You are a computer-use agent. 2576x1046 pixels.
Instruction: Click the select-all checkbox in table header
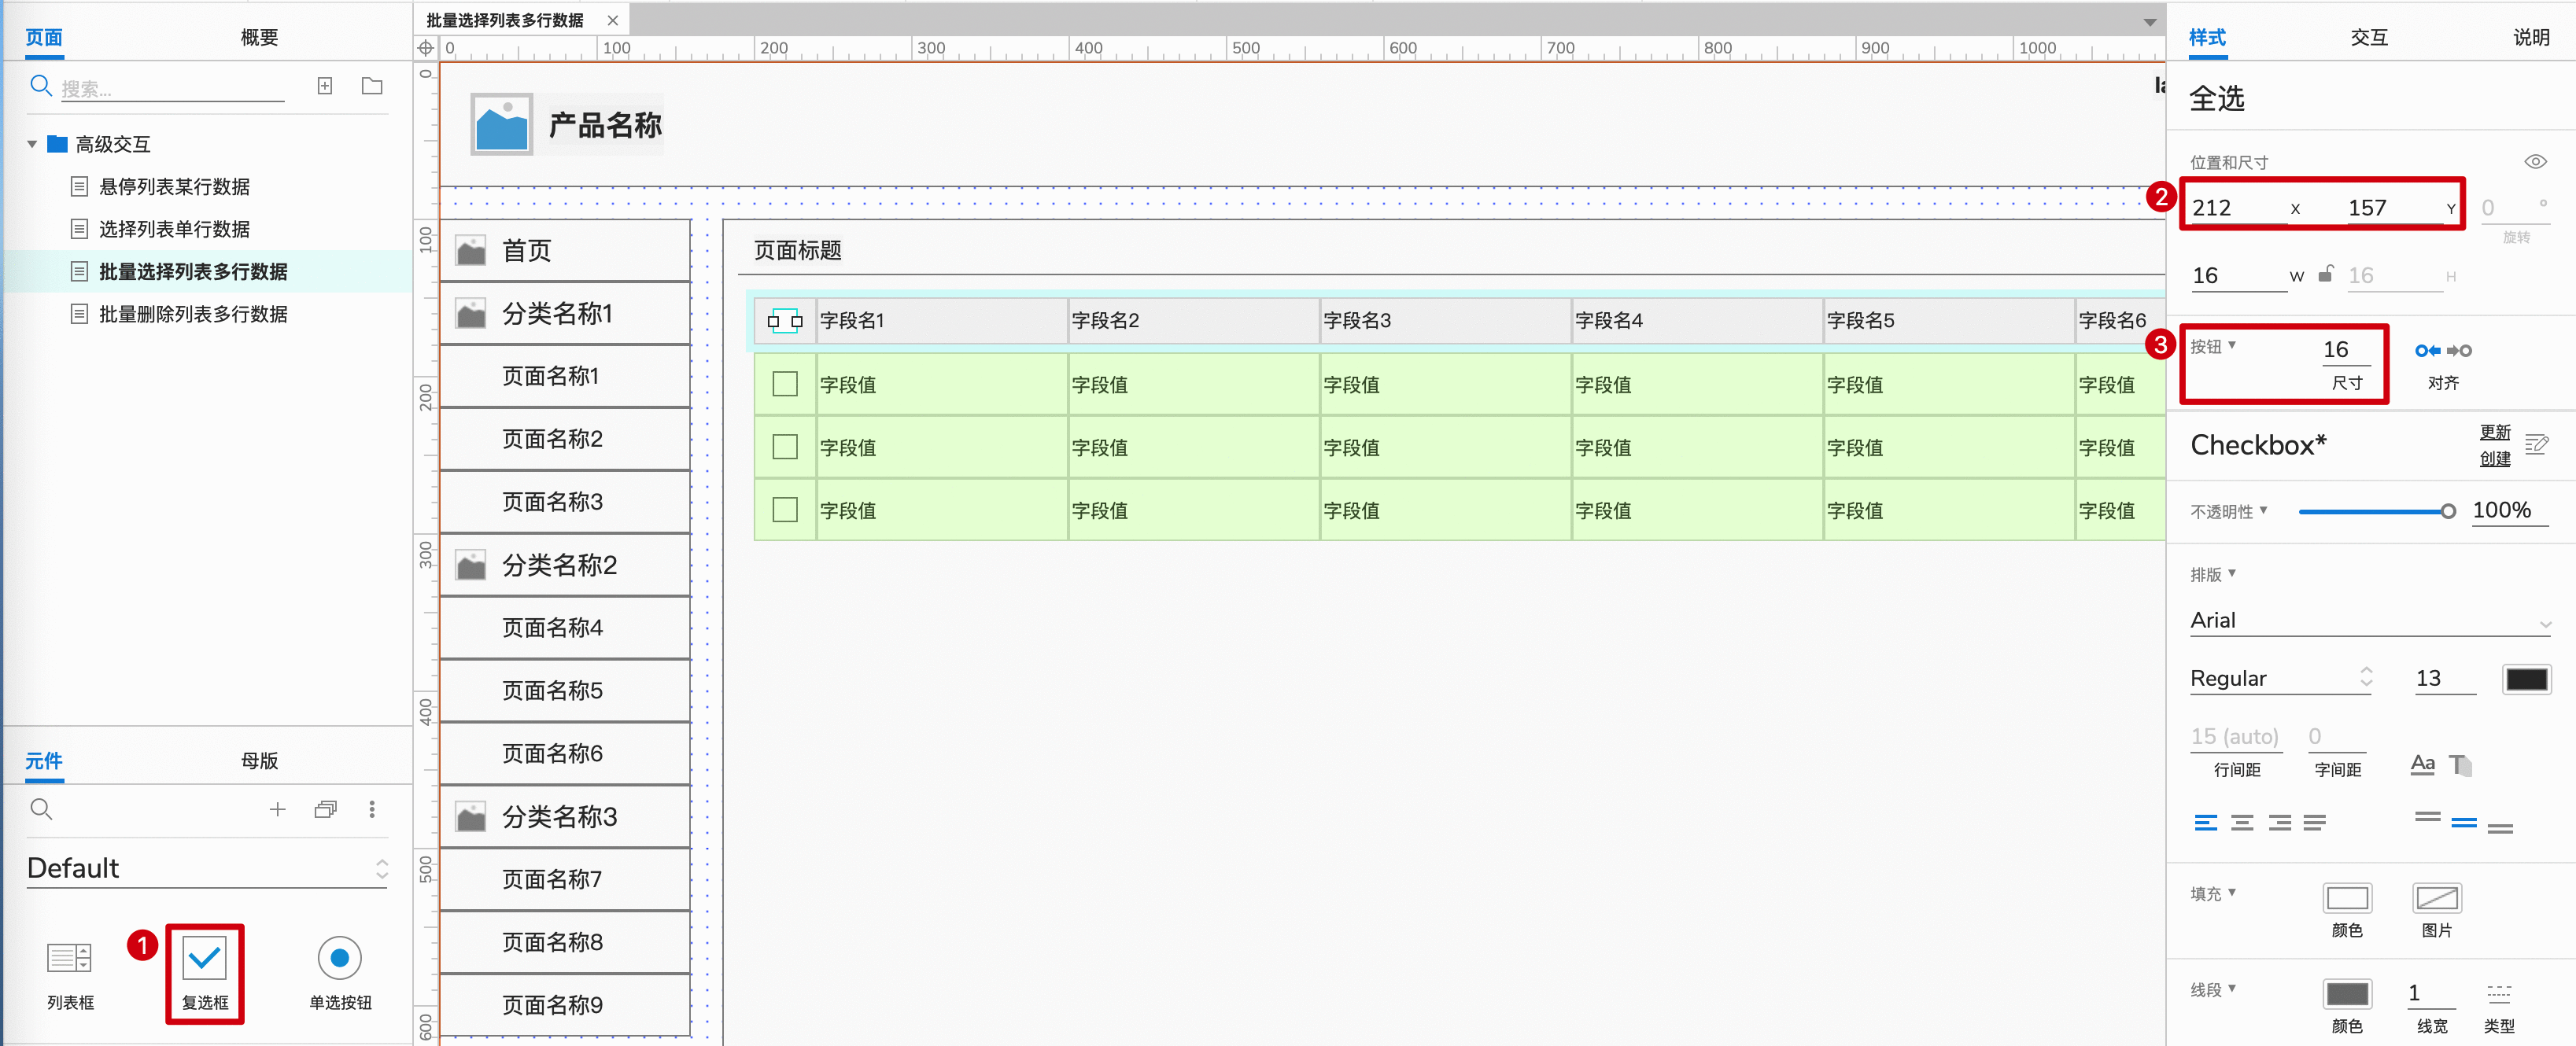pyautogui.click(x=785, y=321)
